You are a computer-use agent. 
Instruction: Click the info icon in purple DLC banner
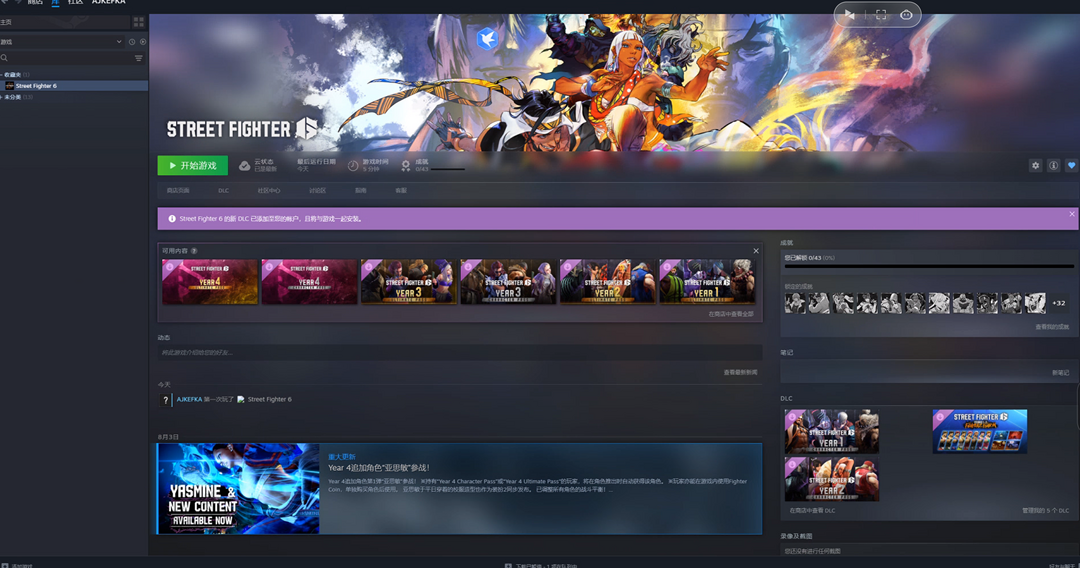pos(172,219)
